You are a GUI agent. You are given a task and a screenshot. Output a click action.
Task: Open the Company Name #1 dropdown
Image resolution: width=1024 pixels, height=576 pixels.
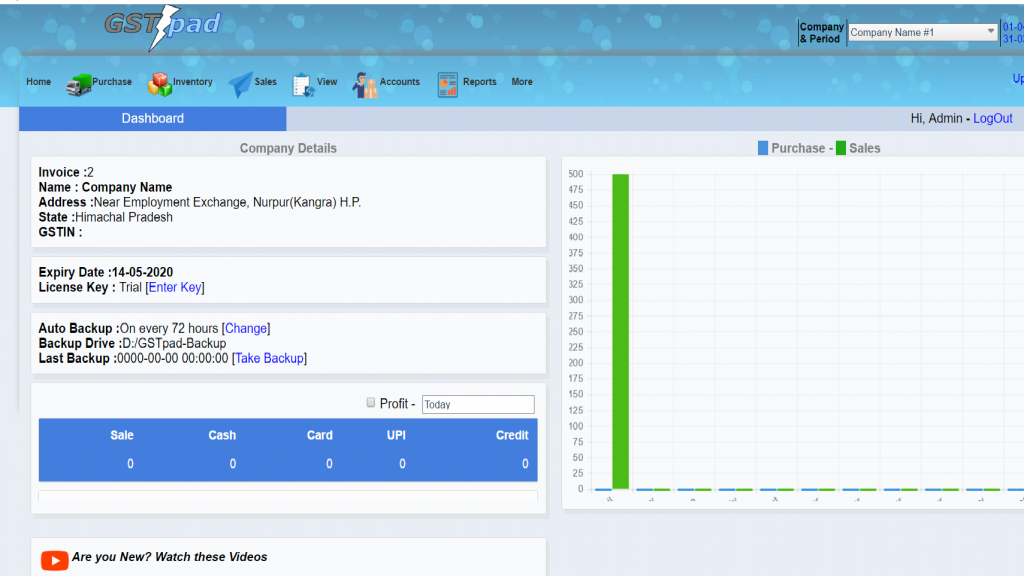(x=920, y=32)
